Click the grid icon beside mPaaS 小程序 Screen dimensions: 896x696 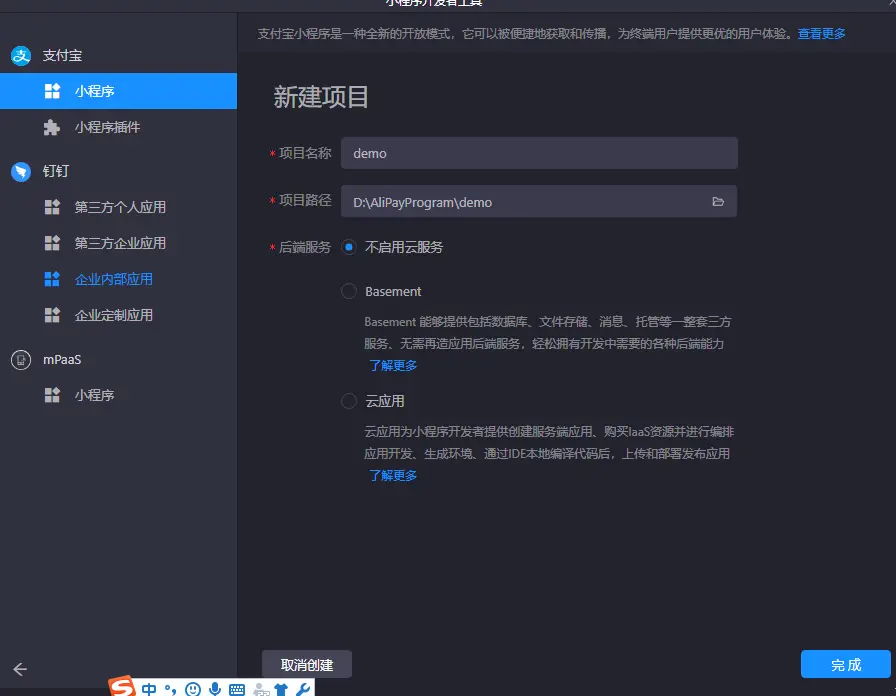click(52, 395)
